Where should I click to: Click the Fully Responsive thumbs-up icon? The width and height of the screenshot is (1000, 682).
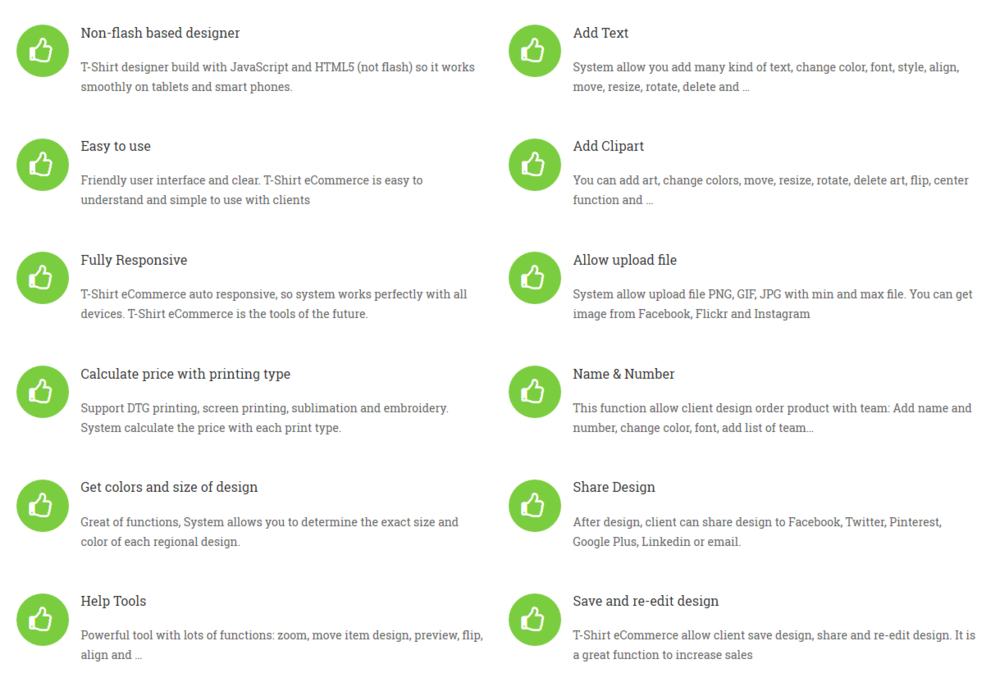[x=42, y=278]
